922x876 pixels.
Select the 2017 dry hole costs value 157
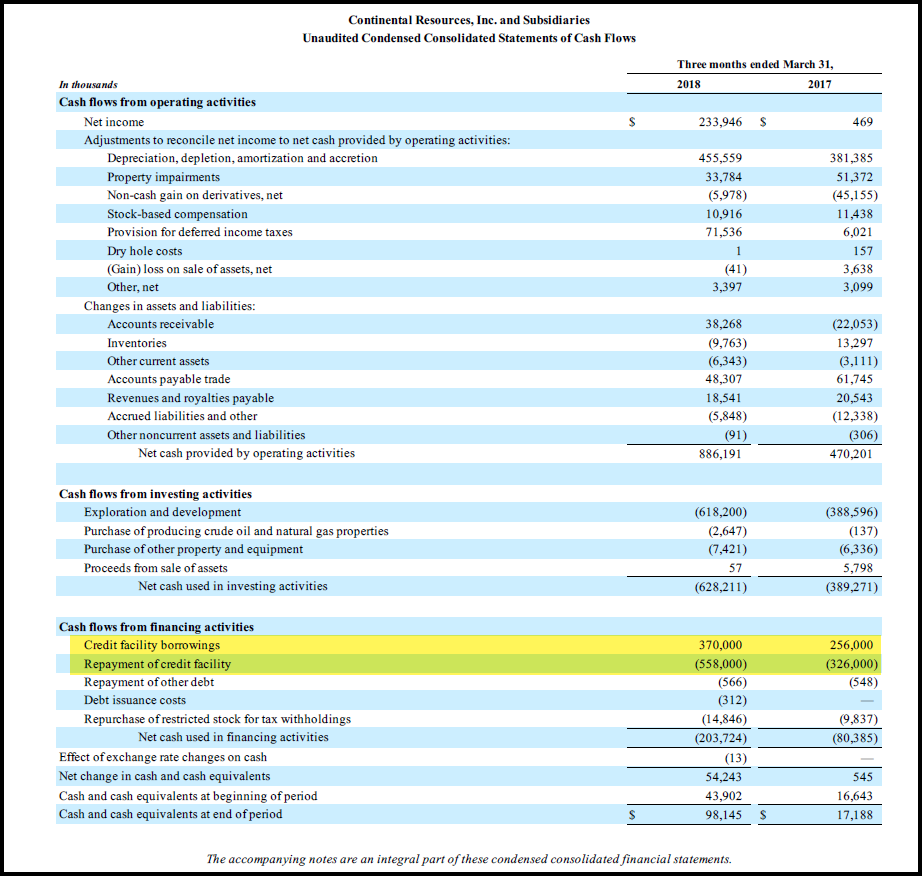(863, 251)
